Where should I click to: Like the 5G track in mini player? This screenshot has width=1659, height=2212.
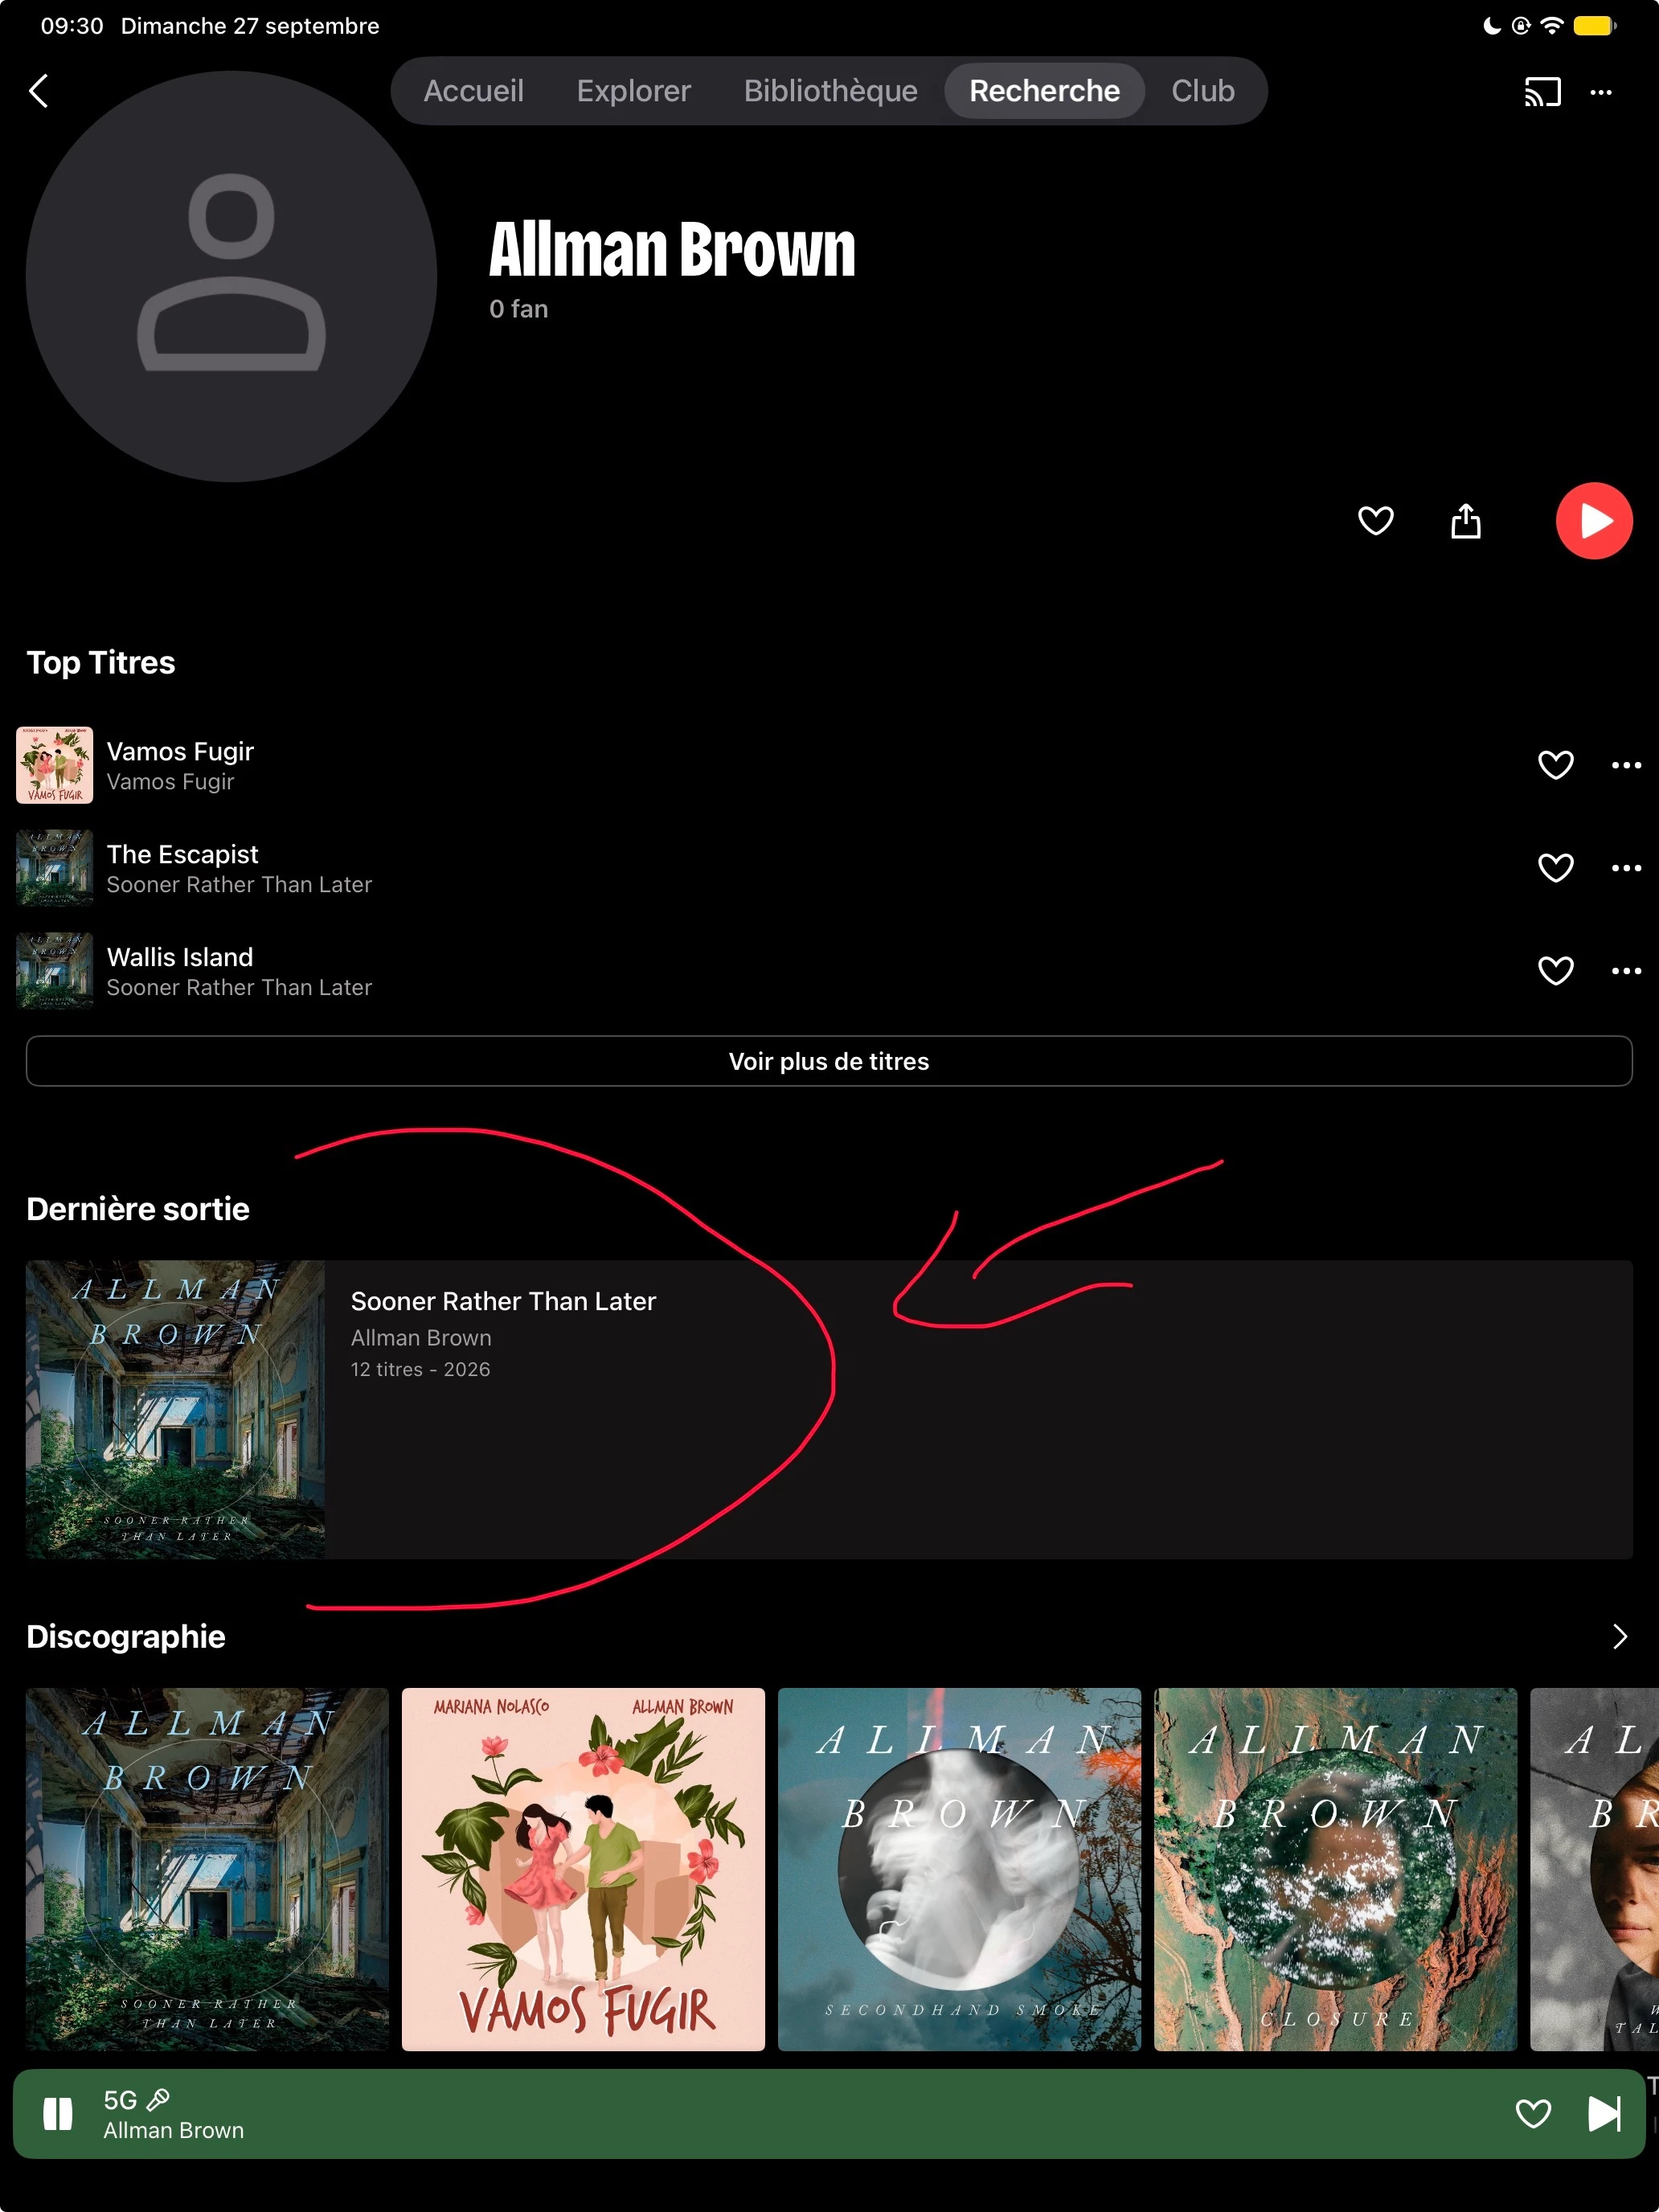click(x=1533, y=2114)
